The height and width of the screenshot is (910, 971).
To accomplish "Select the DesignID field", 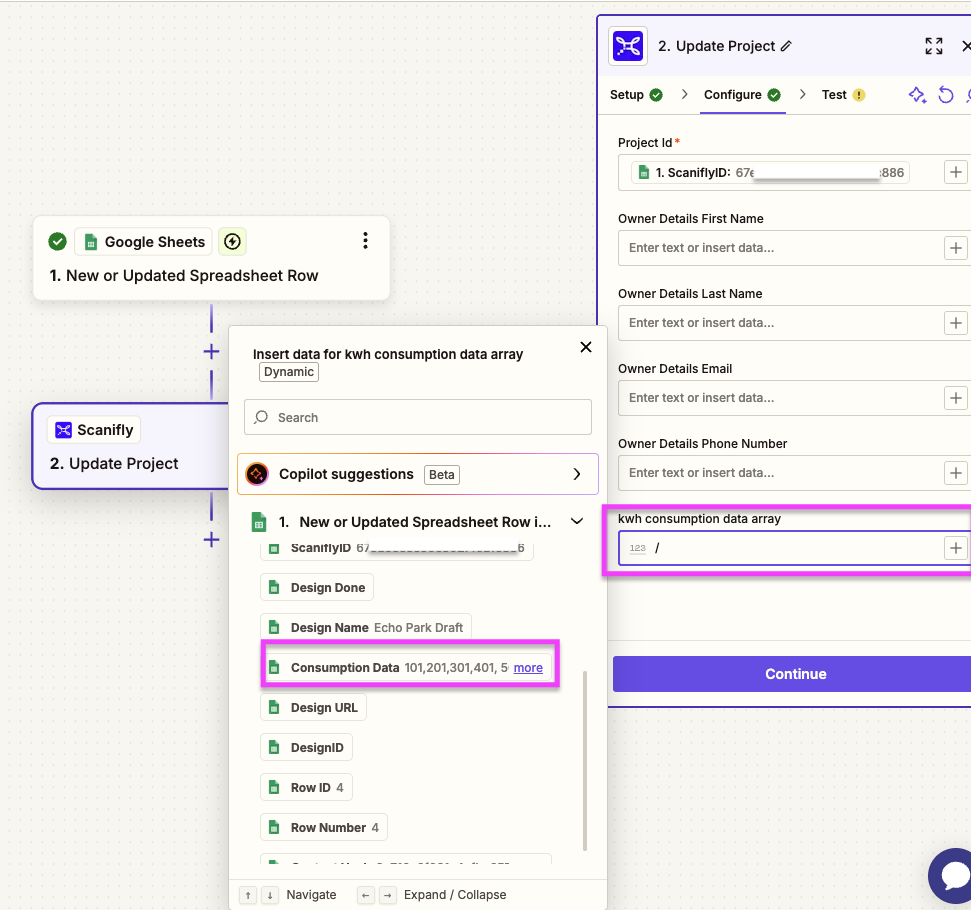I will click(307, 748).
